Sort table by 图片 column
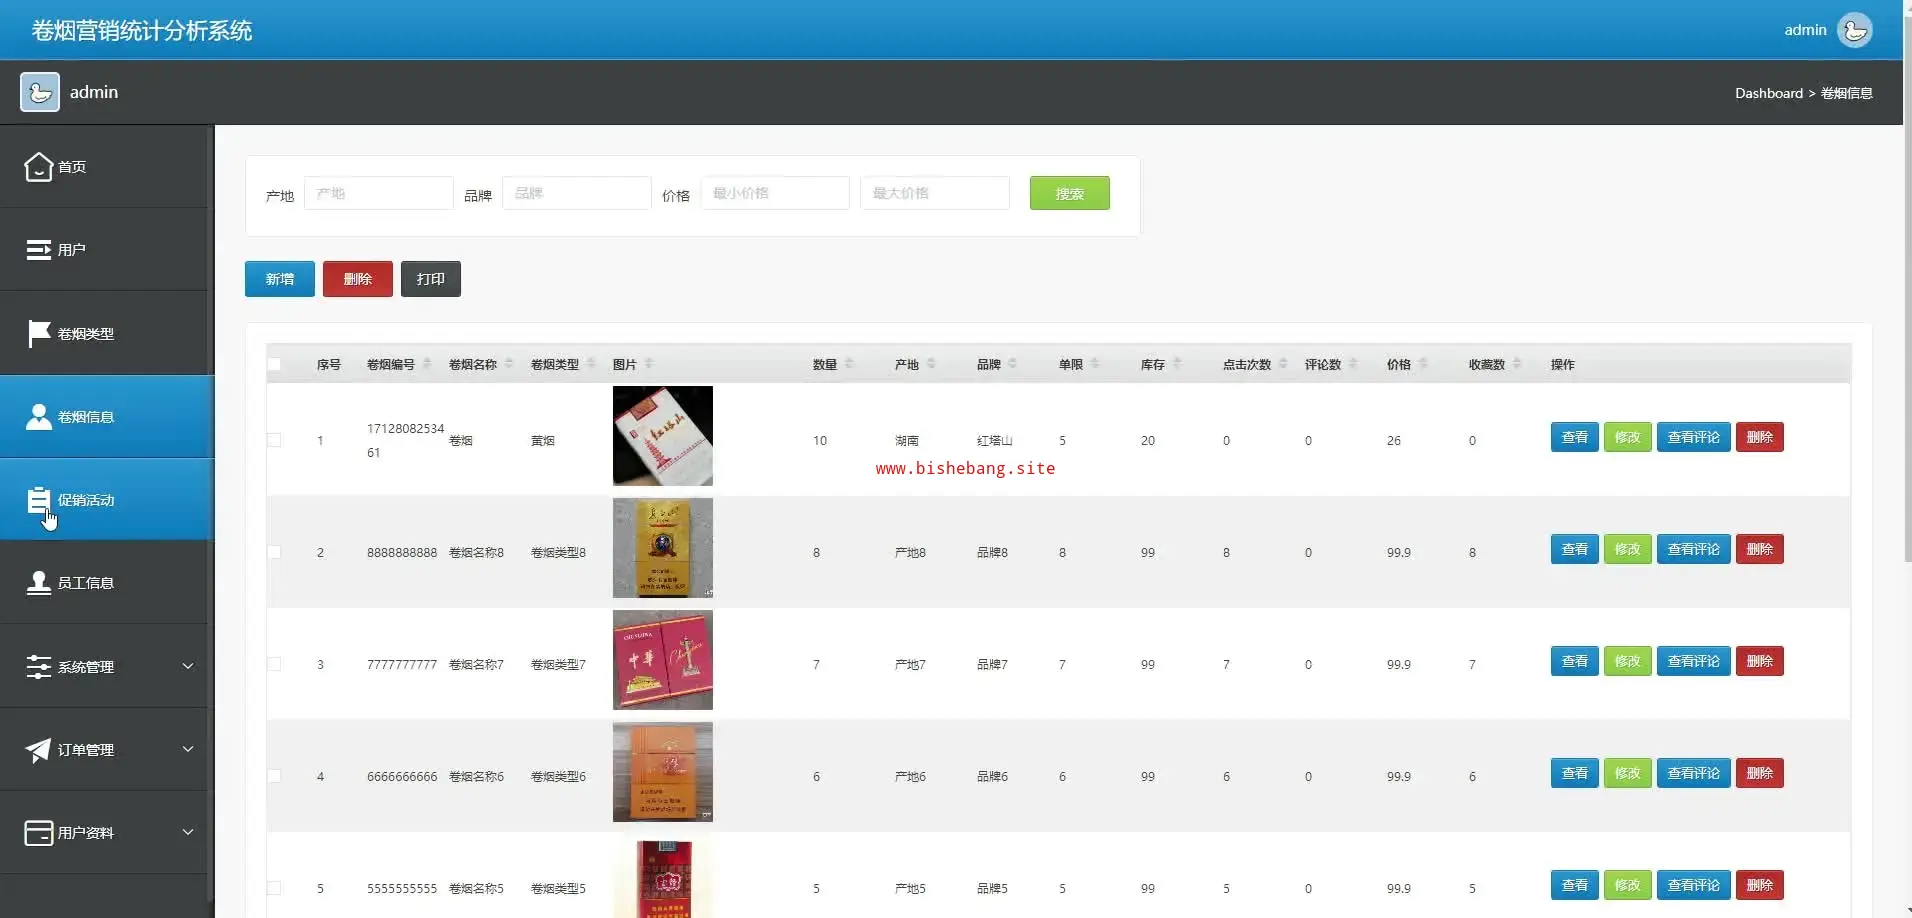The image size is (1912, 918). tap(649, 364)
